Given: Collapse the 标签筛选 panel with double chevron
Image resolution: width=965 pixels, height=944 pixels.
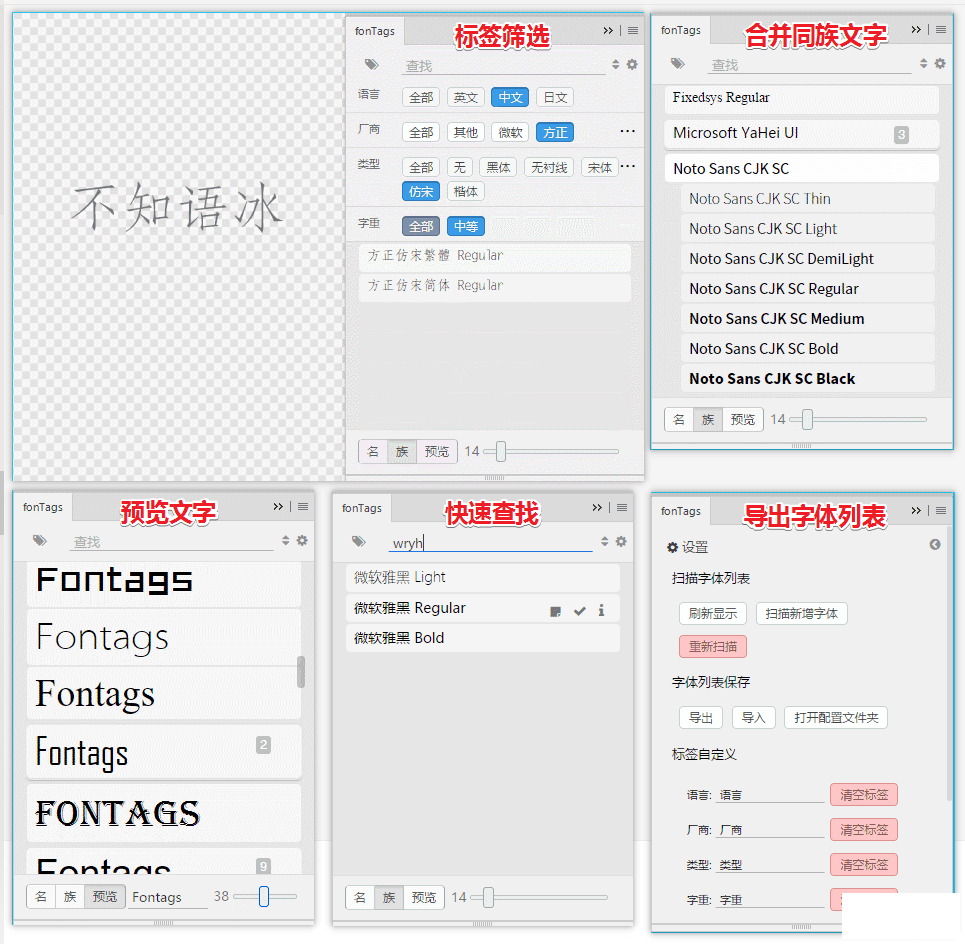Looking at the screenshot, I should (x=608, y=30).
